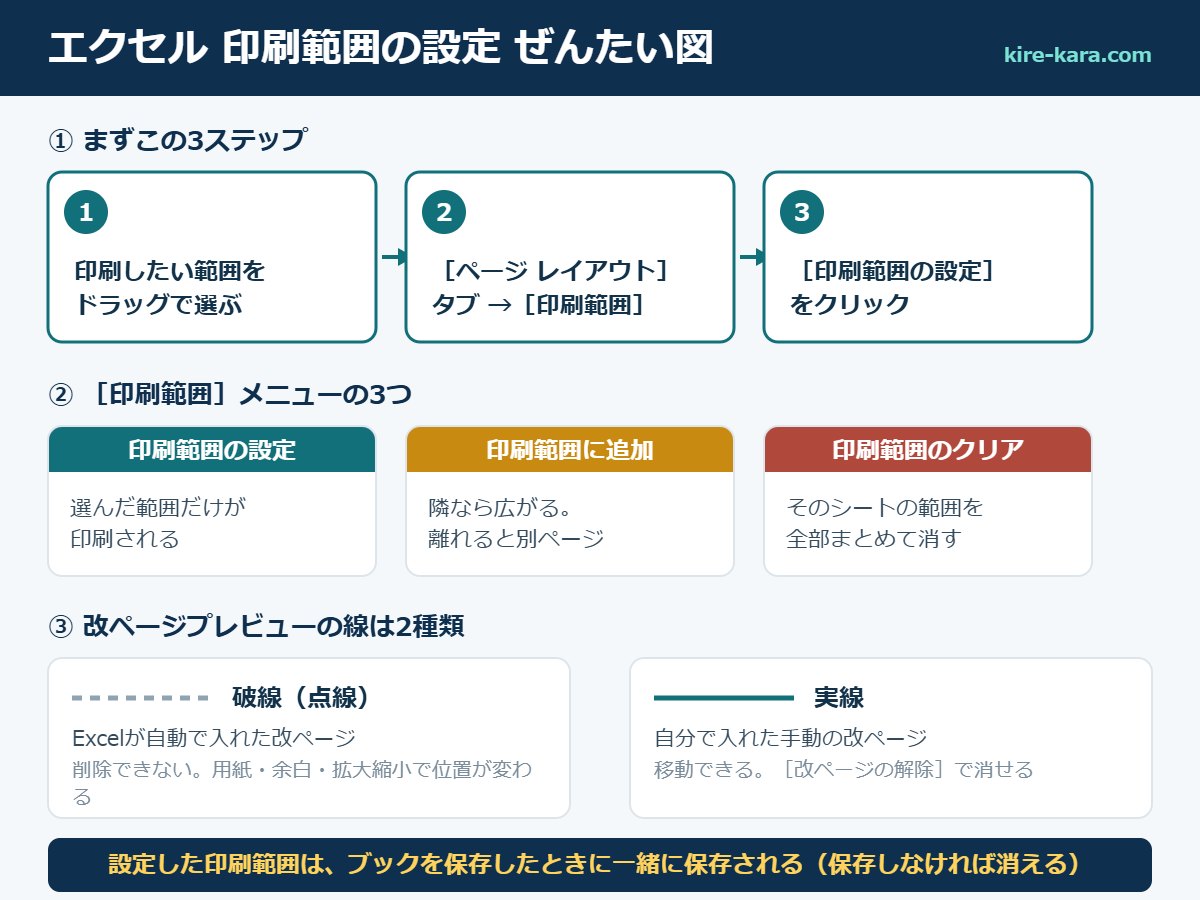Click the text 自分で入れた手動の改ページ

click(791, 738)
